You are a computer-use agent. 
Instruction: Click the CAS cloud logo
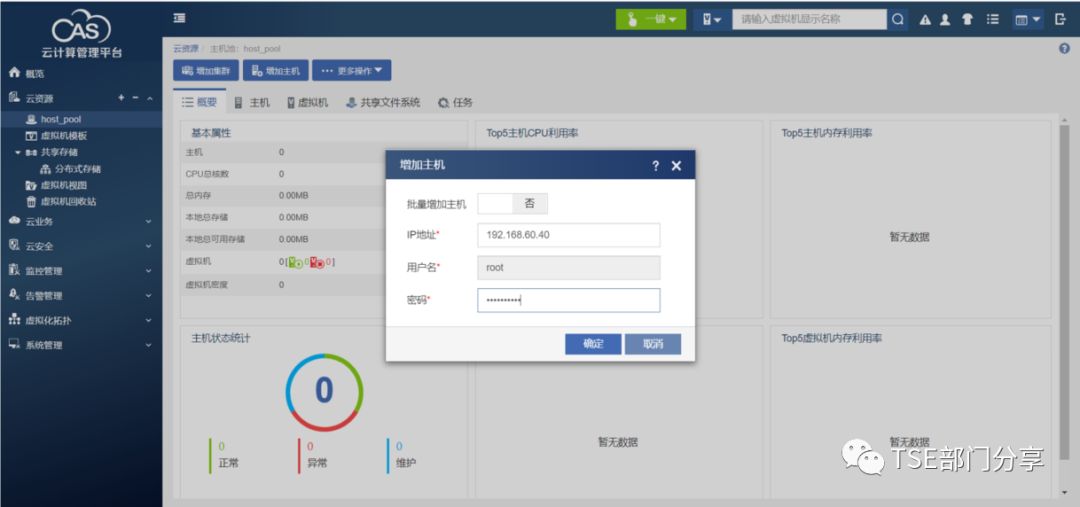[81, 28]
